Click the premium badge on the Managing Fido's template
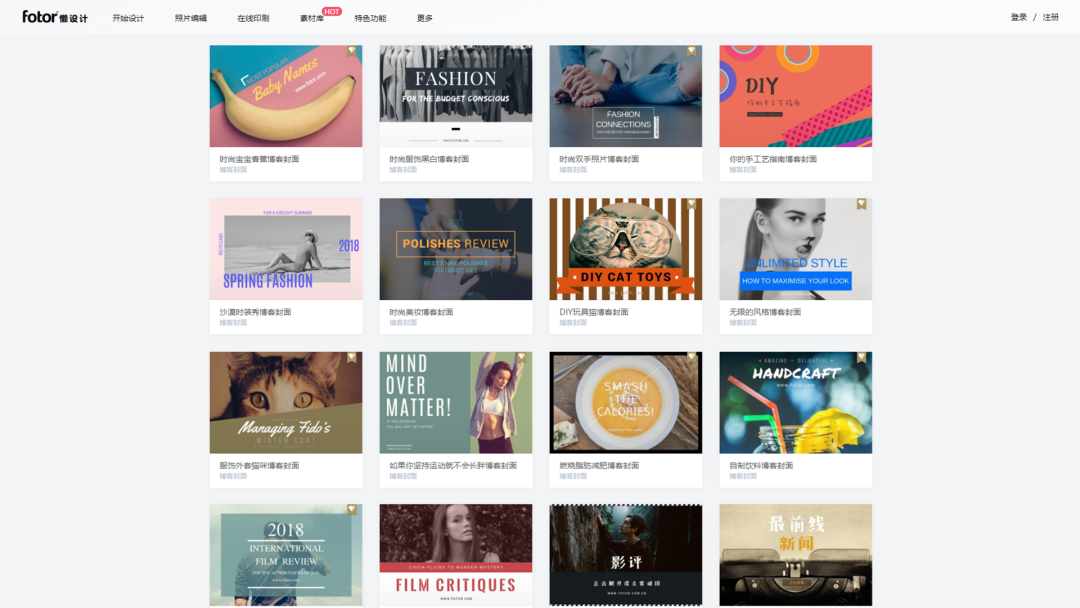 351,357
